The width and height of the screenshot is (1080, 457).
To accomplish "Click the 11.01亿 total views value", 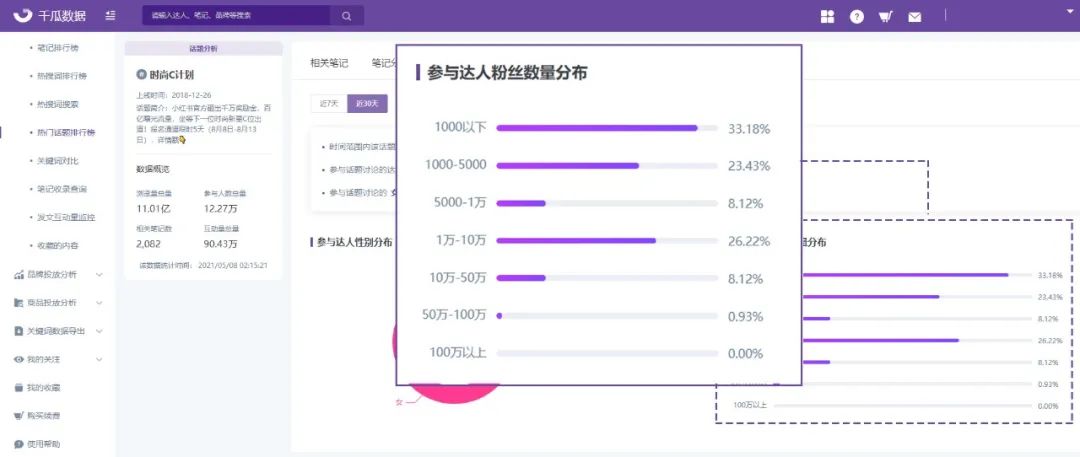I will [x=154, y=209].
